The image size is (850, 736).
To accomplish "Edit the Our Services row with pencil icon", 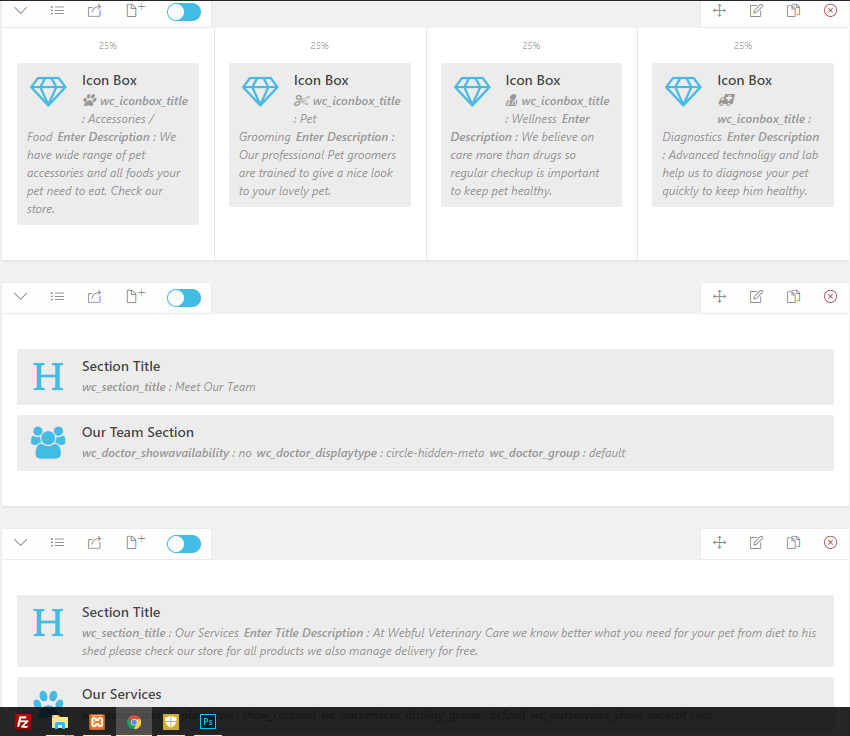I will click(756, 543).
